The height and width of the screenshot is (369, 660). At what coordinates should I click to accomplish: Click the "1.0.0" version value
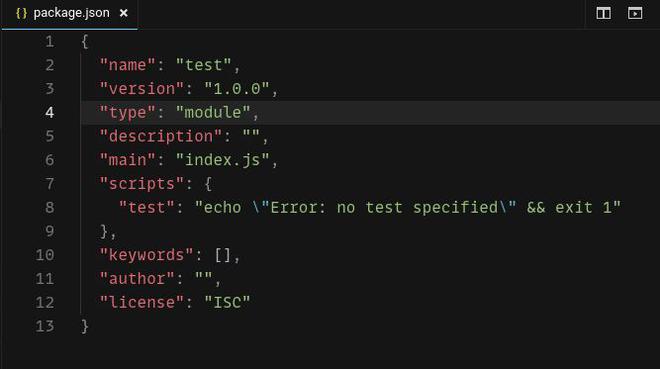[237, 88]
